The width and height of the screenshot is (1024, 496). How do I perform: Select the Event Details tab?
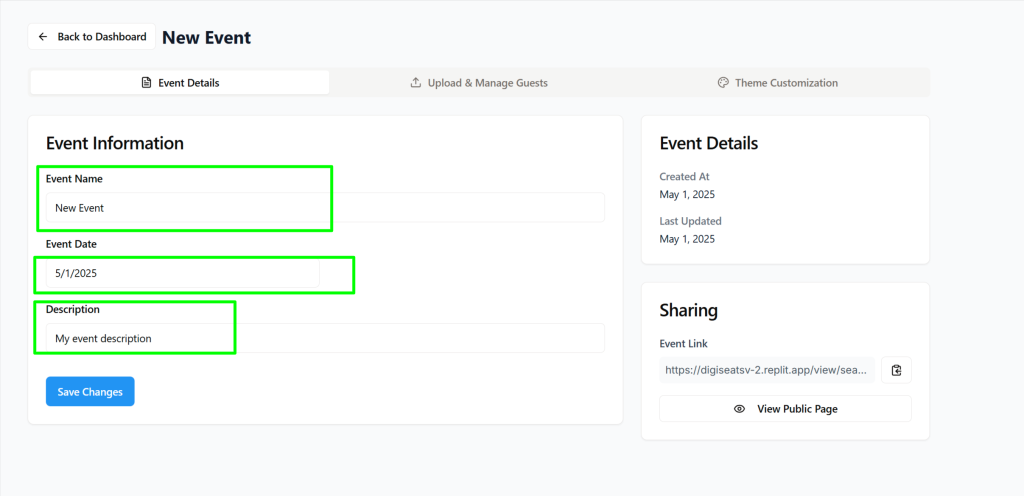pos(180,83)
